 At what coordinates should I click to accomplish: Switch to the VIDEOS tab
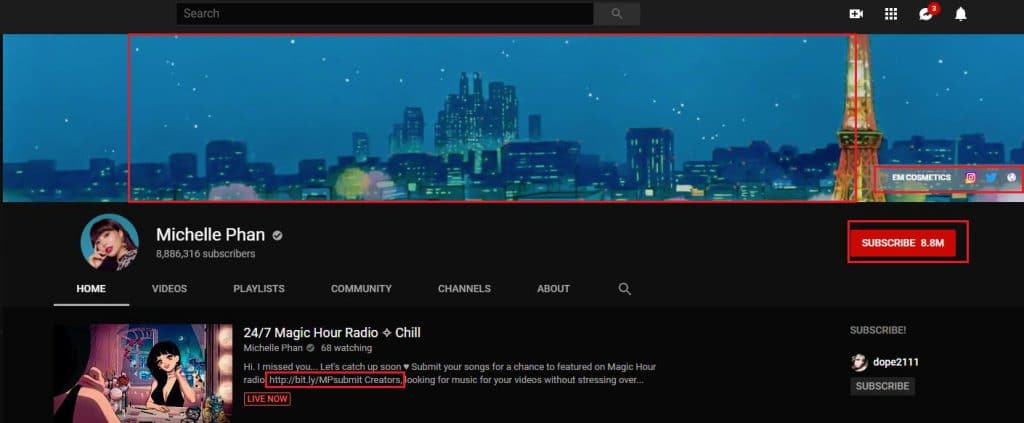tap(169, 289)
